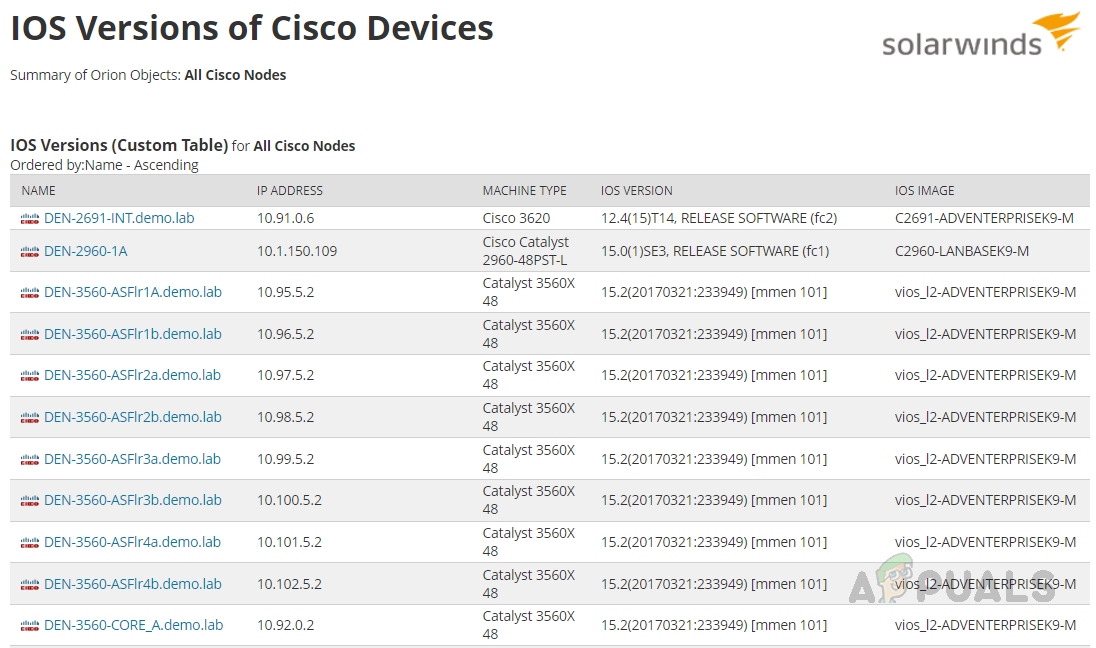This screenshot has width=1096, height=648.
Task: Follow the DEN-3560-ASFlr2b.demo.lab link
Action: (132, 417)
